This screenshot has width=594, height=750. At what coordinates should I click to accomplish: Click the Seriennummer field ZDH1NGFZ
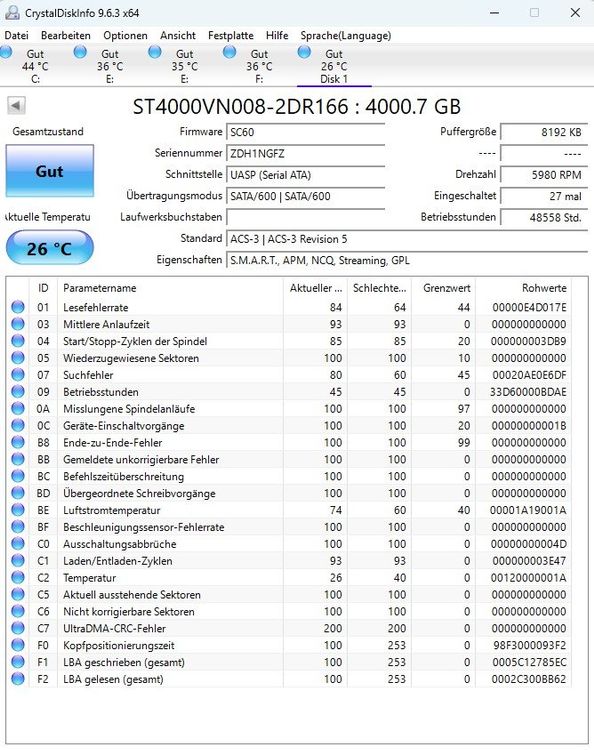pos(306,154)
